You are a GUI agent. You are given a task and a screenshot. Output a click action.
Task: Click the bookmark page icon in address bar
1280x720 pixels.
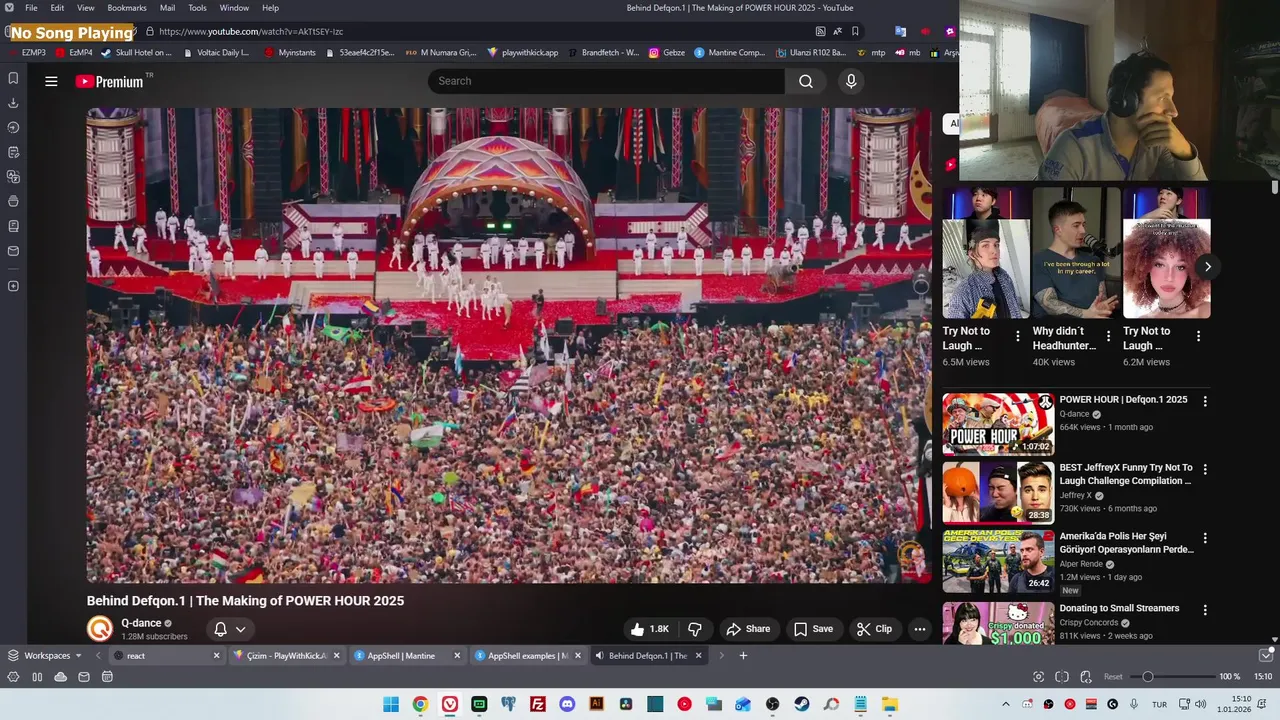point(855,31)
